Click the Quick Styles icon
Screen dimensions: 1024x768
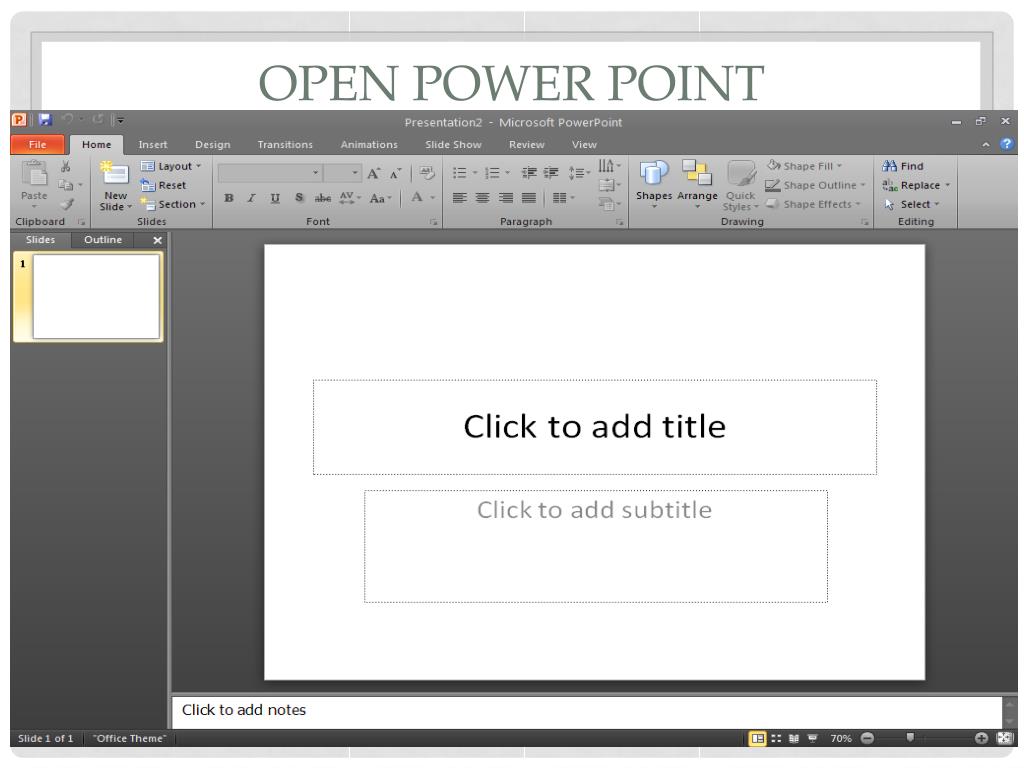741,174
